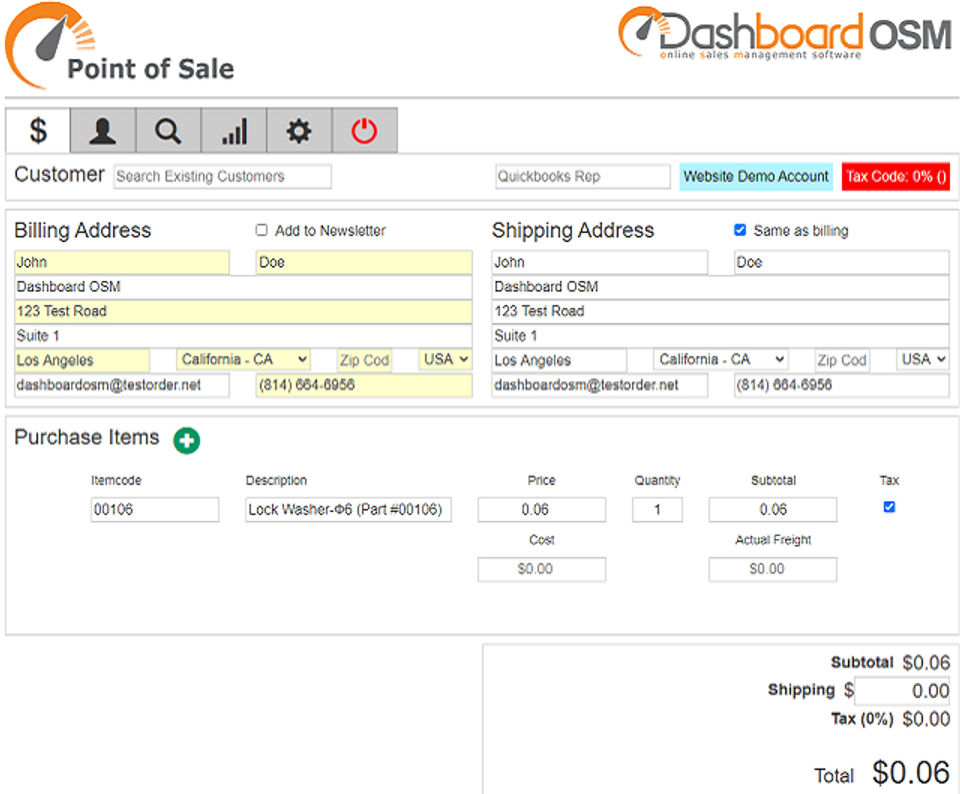Toggle Tax checkbox for item 00106
The height and width of the screenshot is (794, 960).
[x=889, y=507]
